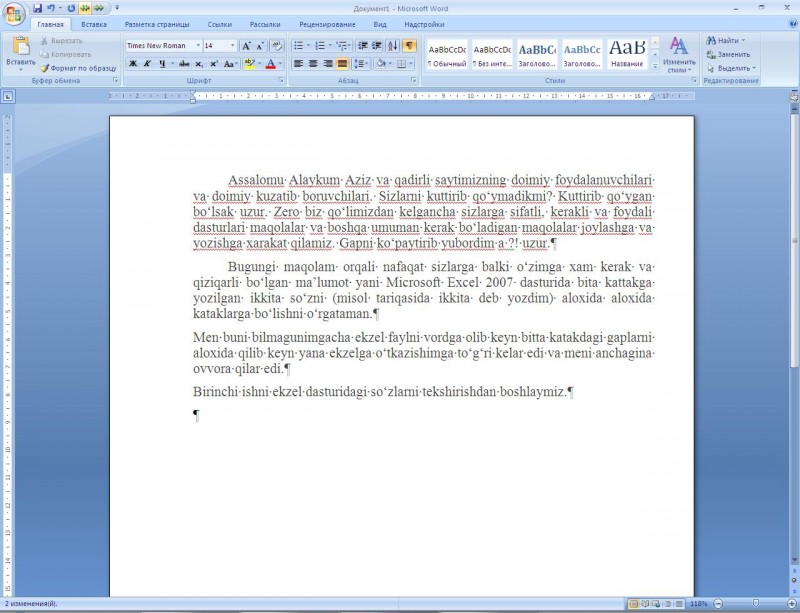Clear formatting with the eraser icon
Image resolution: width=800 pixels, height=613 pixels.
click(277, 46)
